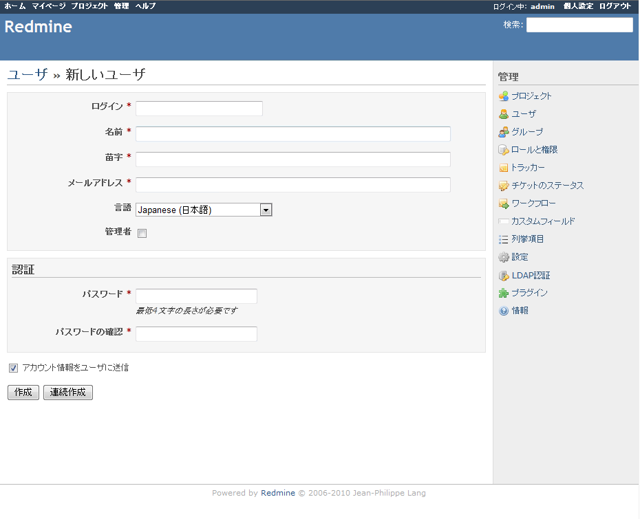
Task: Open LDAP認証 sidebar link text
Action: coord(531,276)
